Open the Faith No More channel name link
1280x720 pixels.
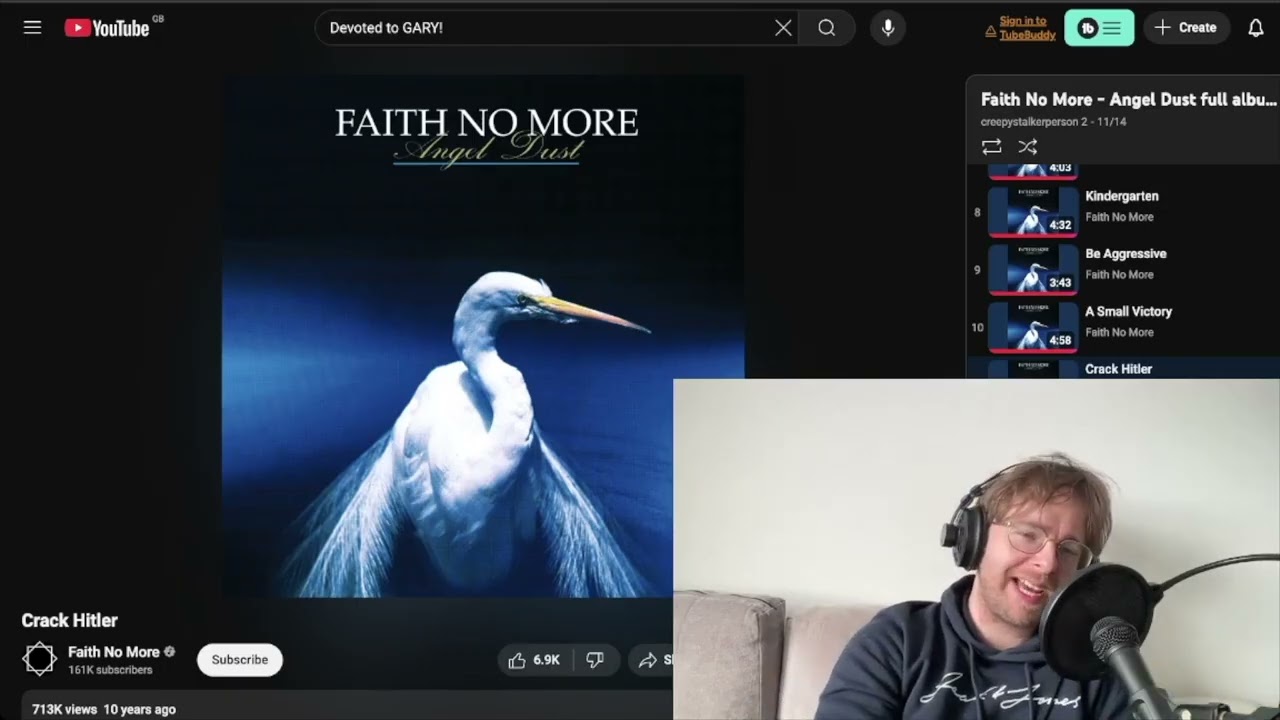[113, 652]
